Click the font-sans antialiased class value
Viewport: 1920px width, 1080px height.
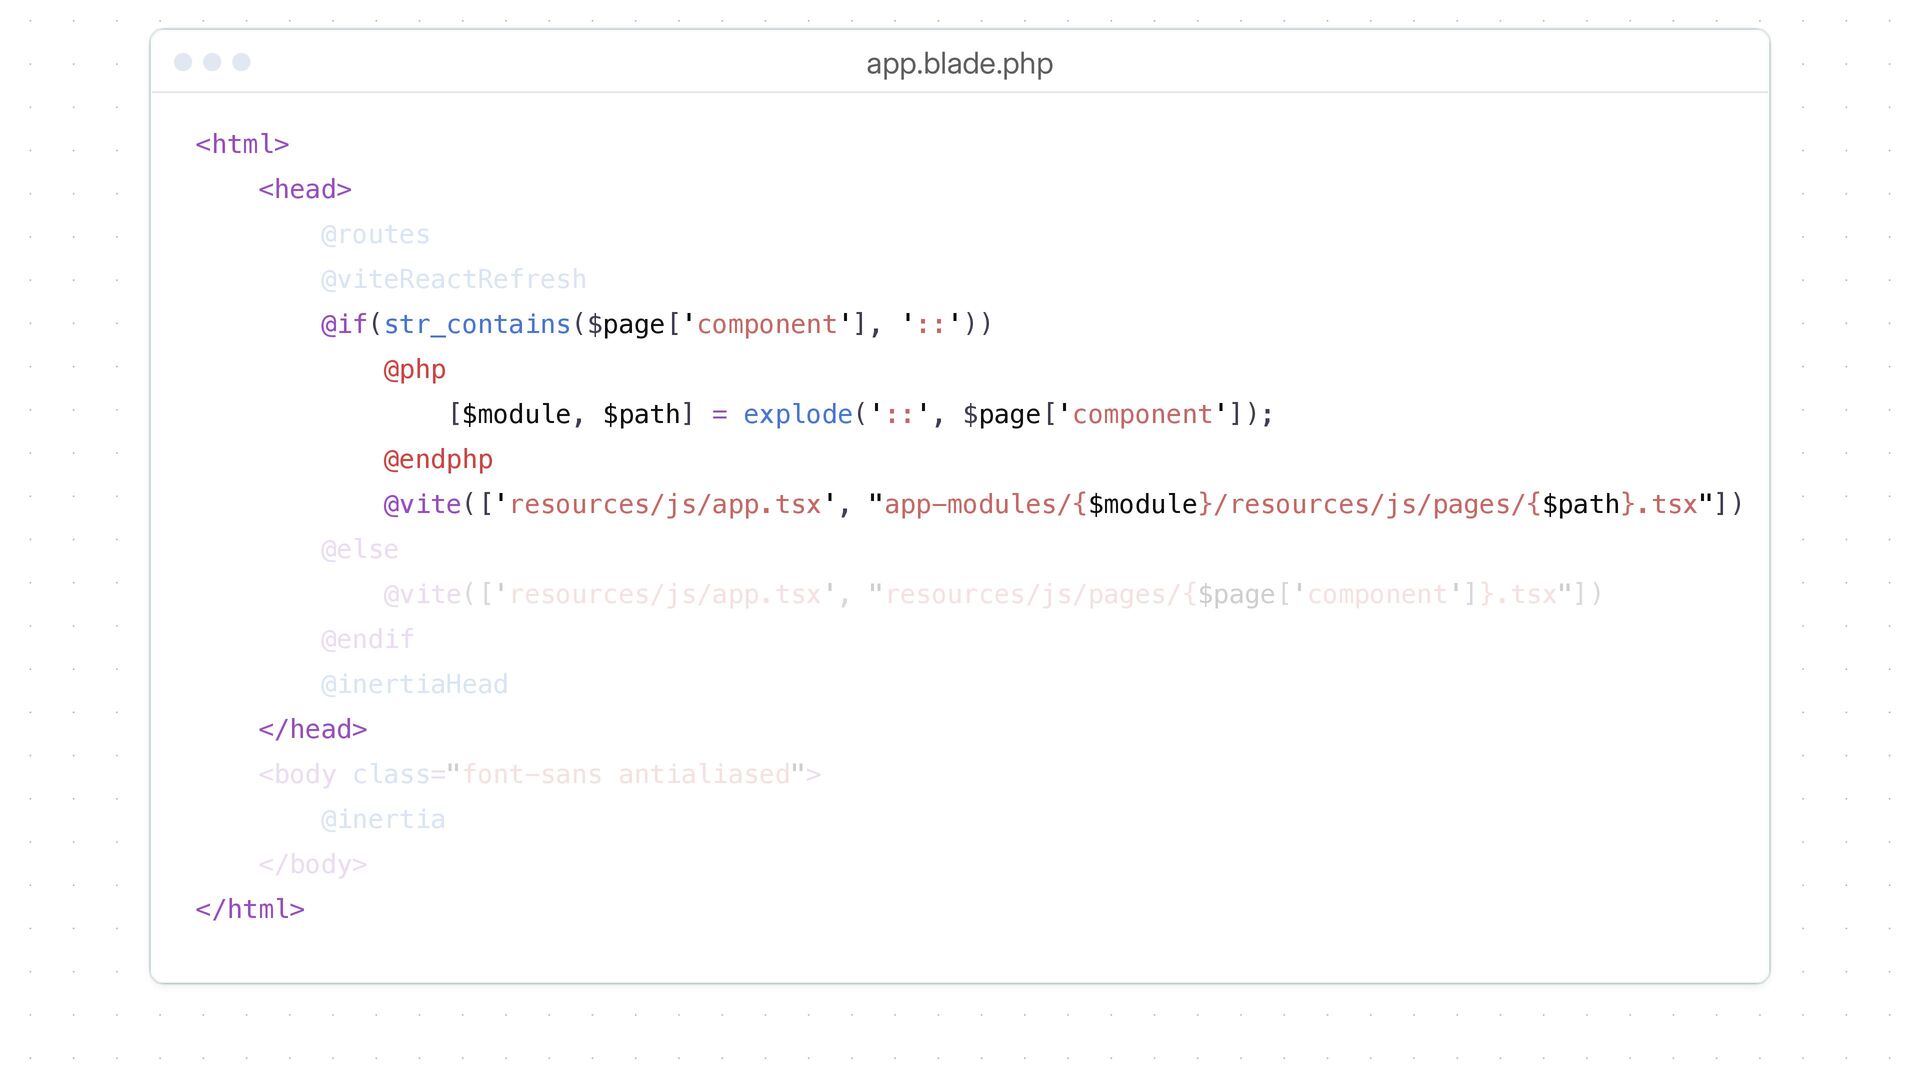click(x=626, y=775)
